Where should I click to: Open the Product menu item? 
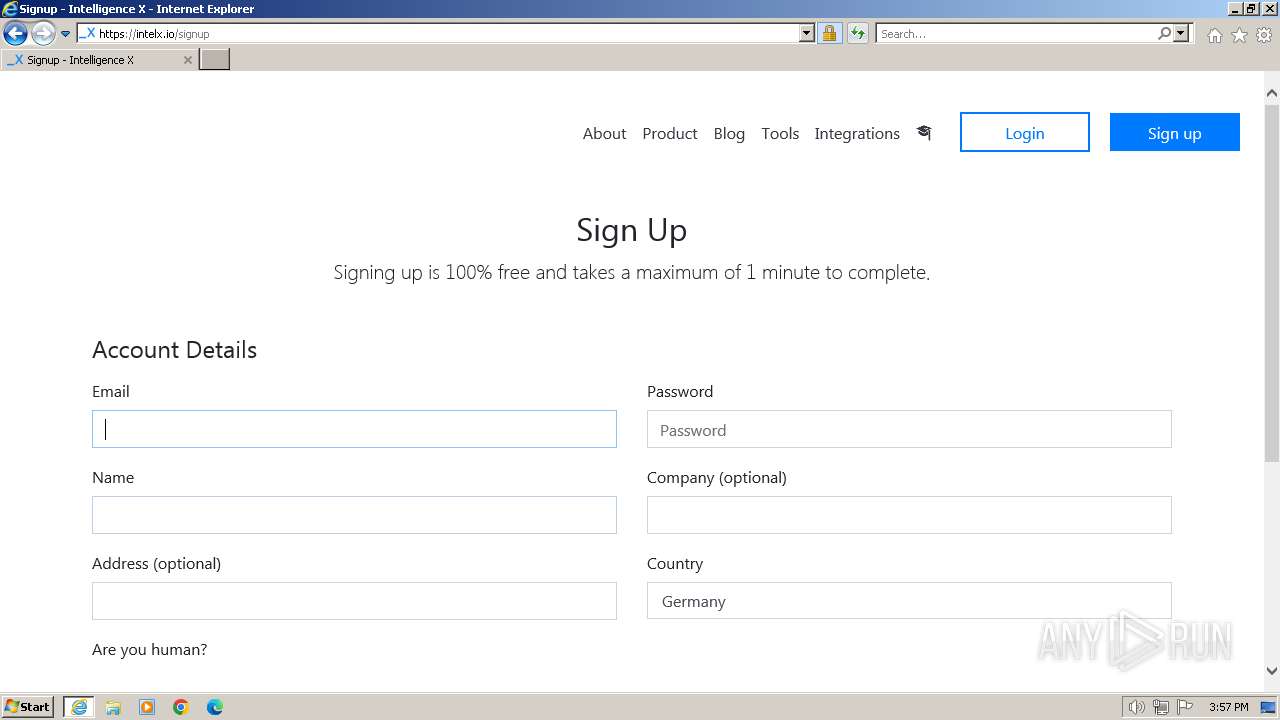click(670, 133)
